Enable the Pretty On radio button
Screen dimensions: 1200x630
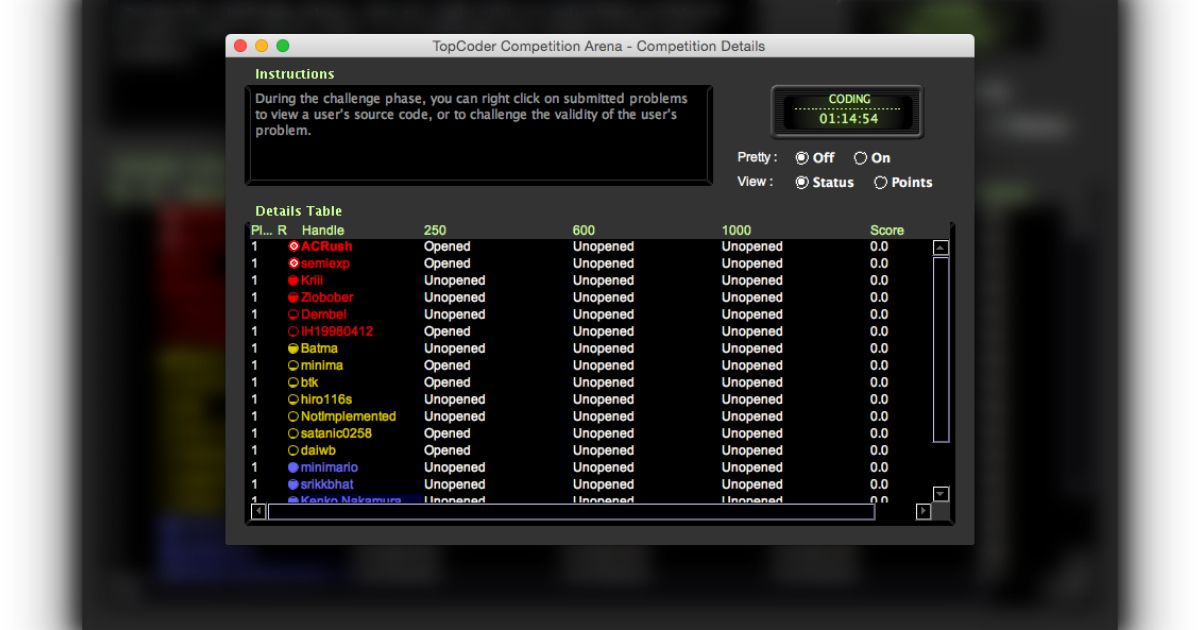(860, 158)
